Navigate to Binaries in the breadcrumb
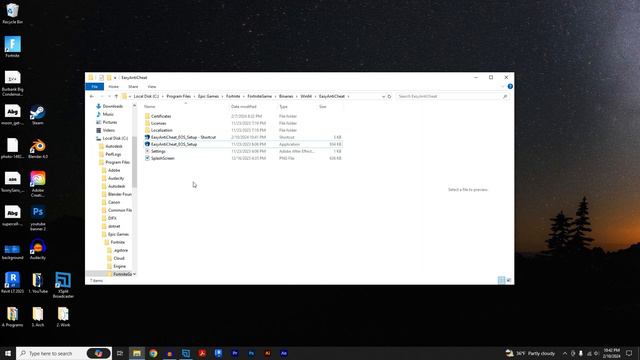The height and width of the screenshot is (360, 640). coord(286,96)
